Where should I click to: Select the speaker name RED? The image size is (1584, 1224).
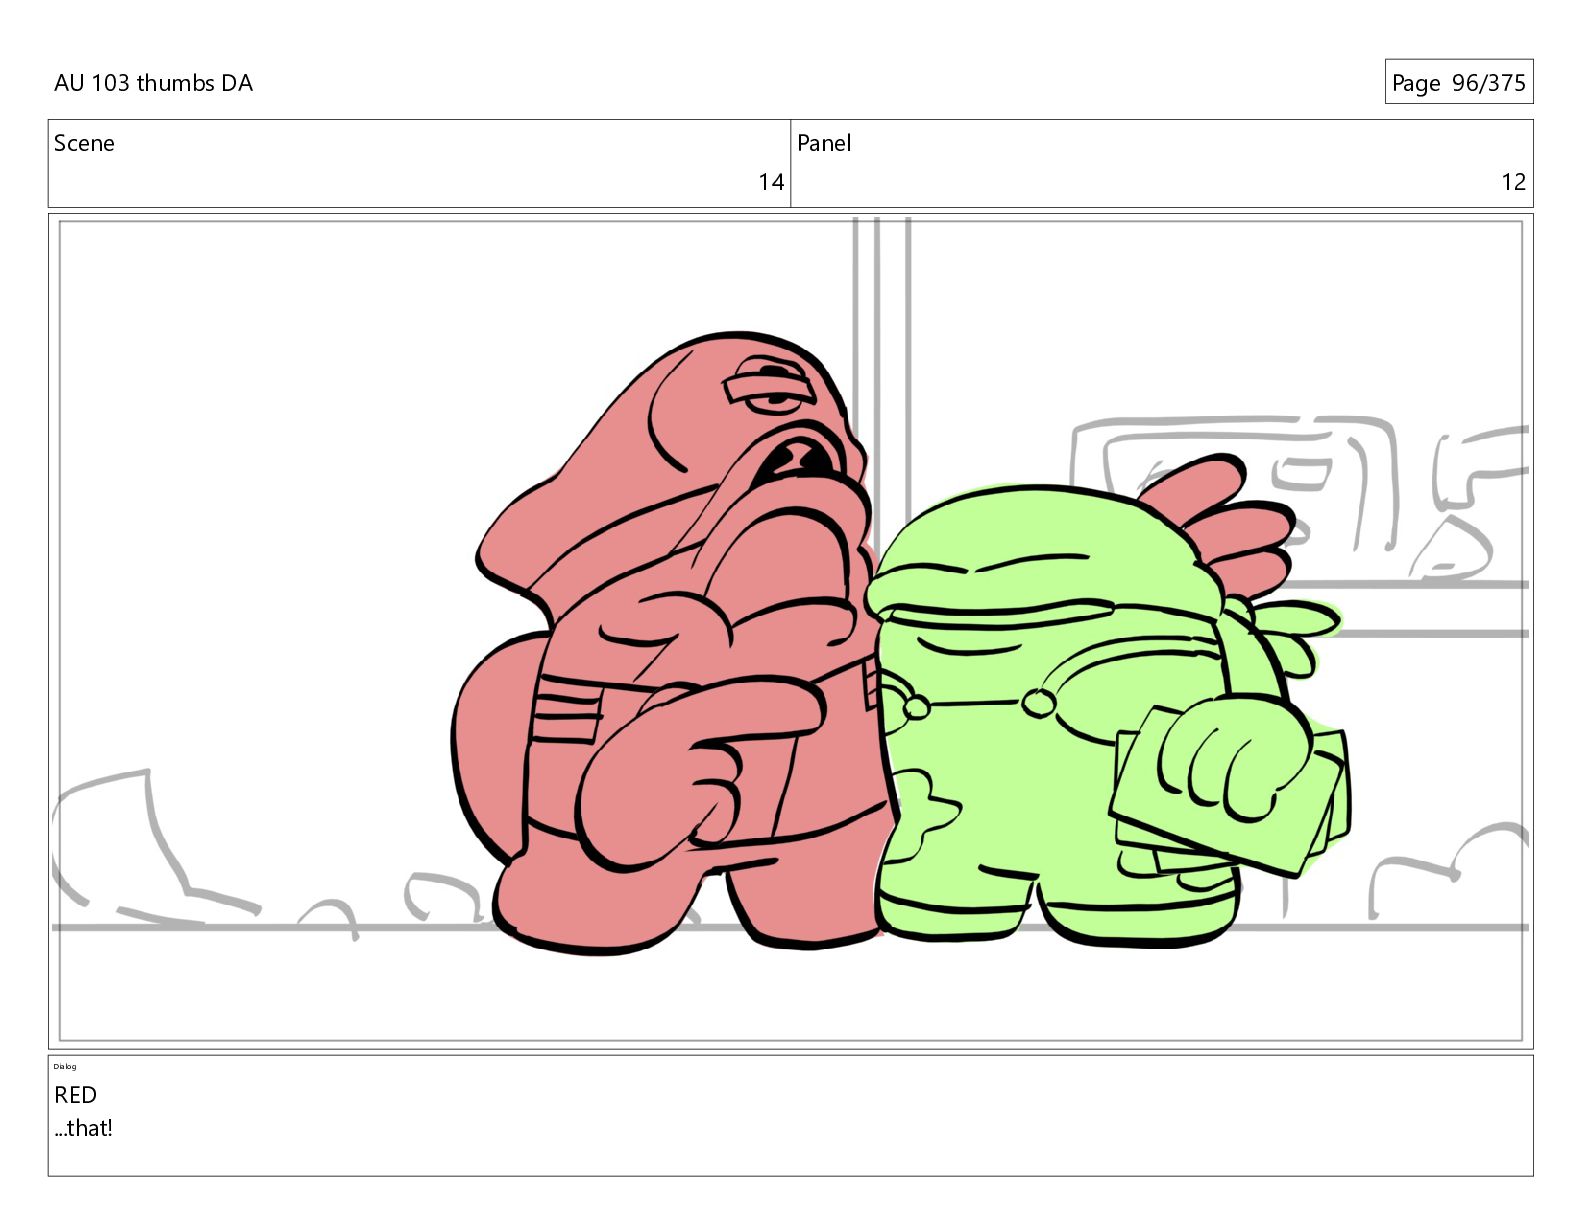pyautogui.click(x=75, y=1095)
